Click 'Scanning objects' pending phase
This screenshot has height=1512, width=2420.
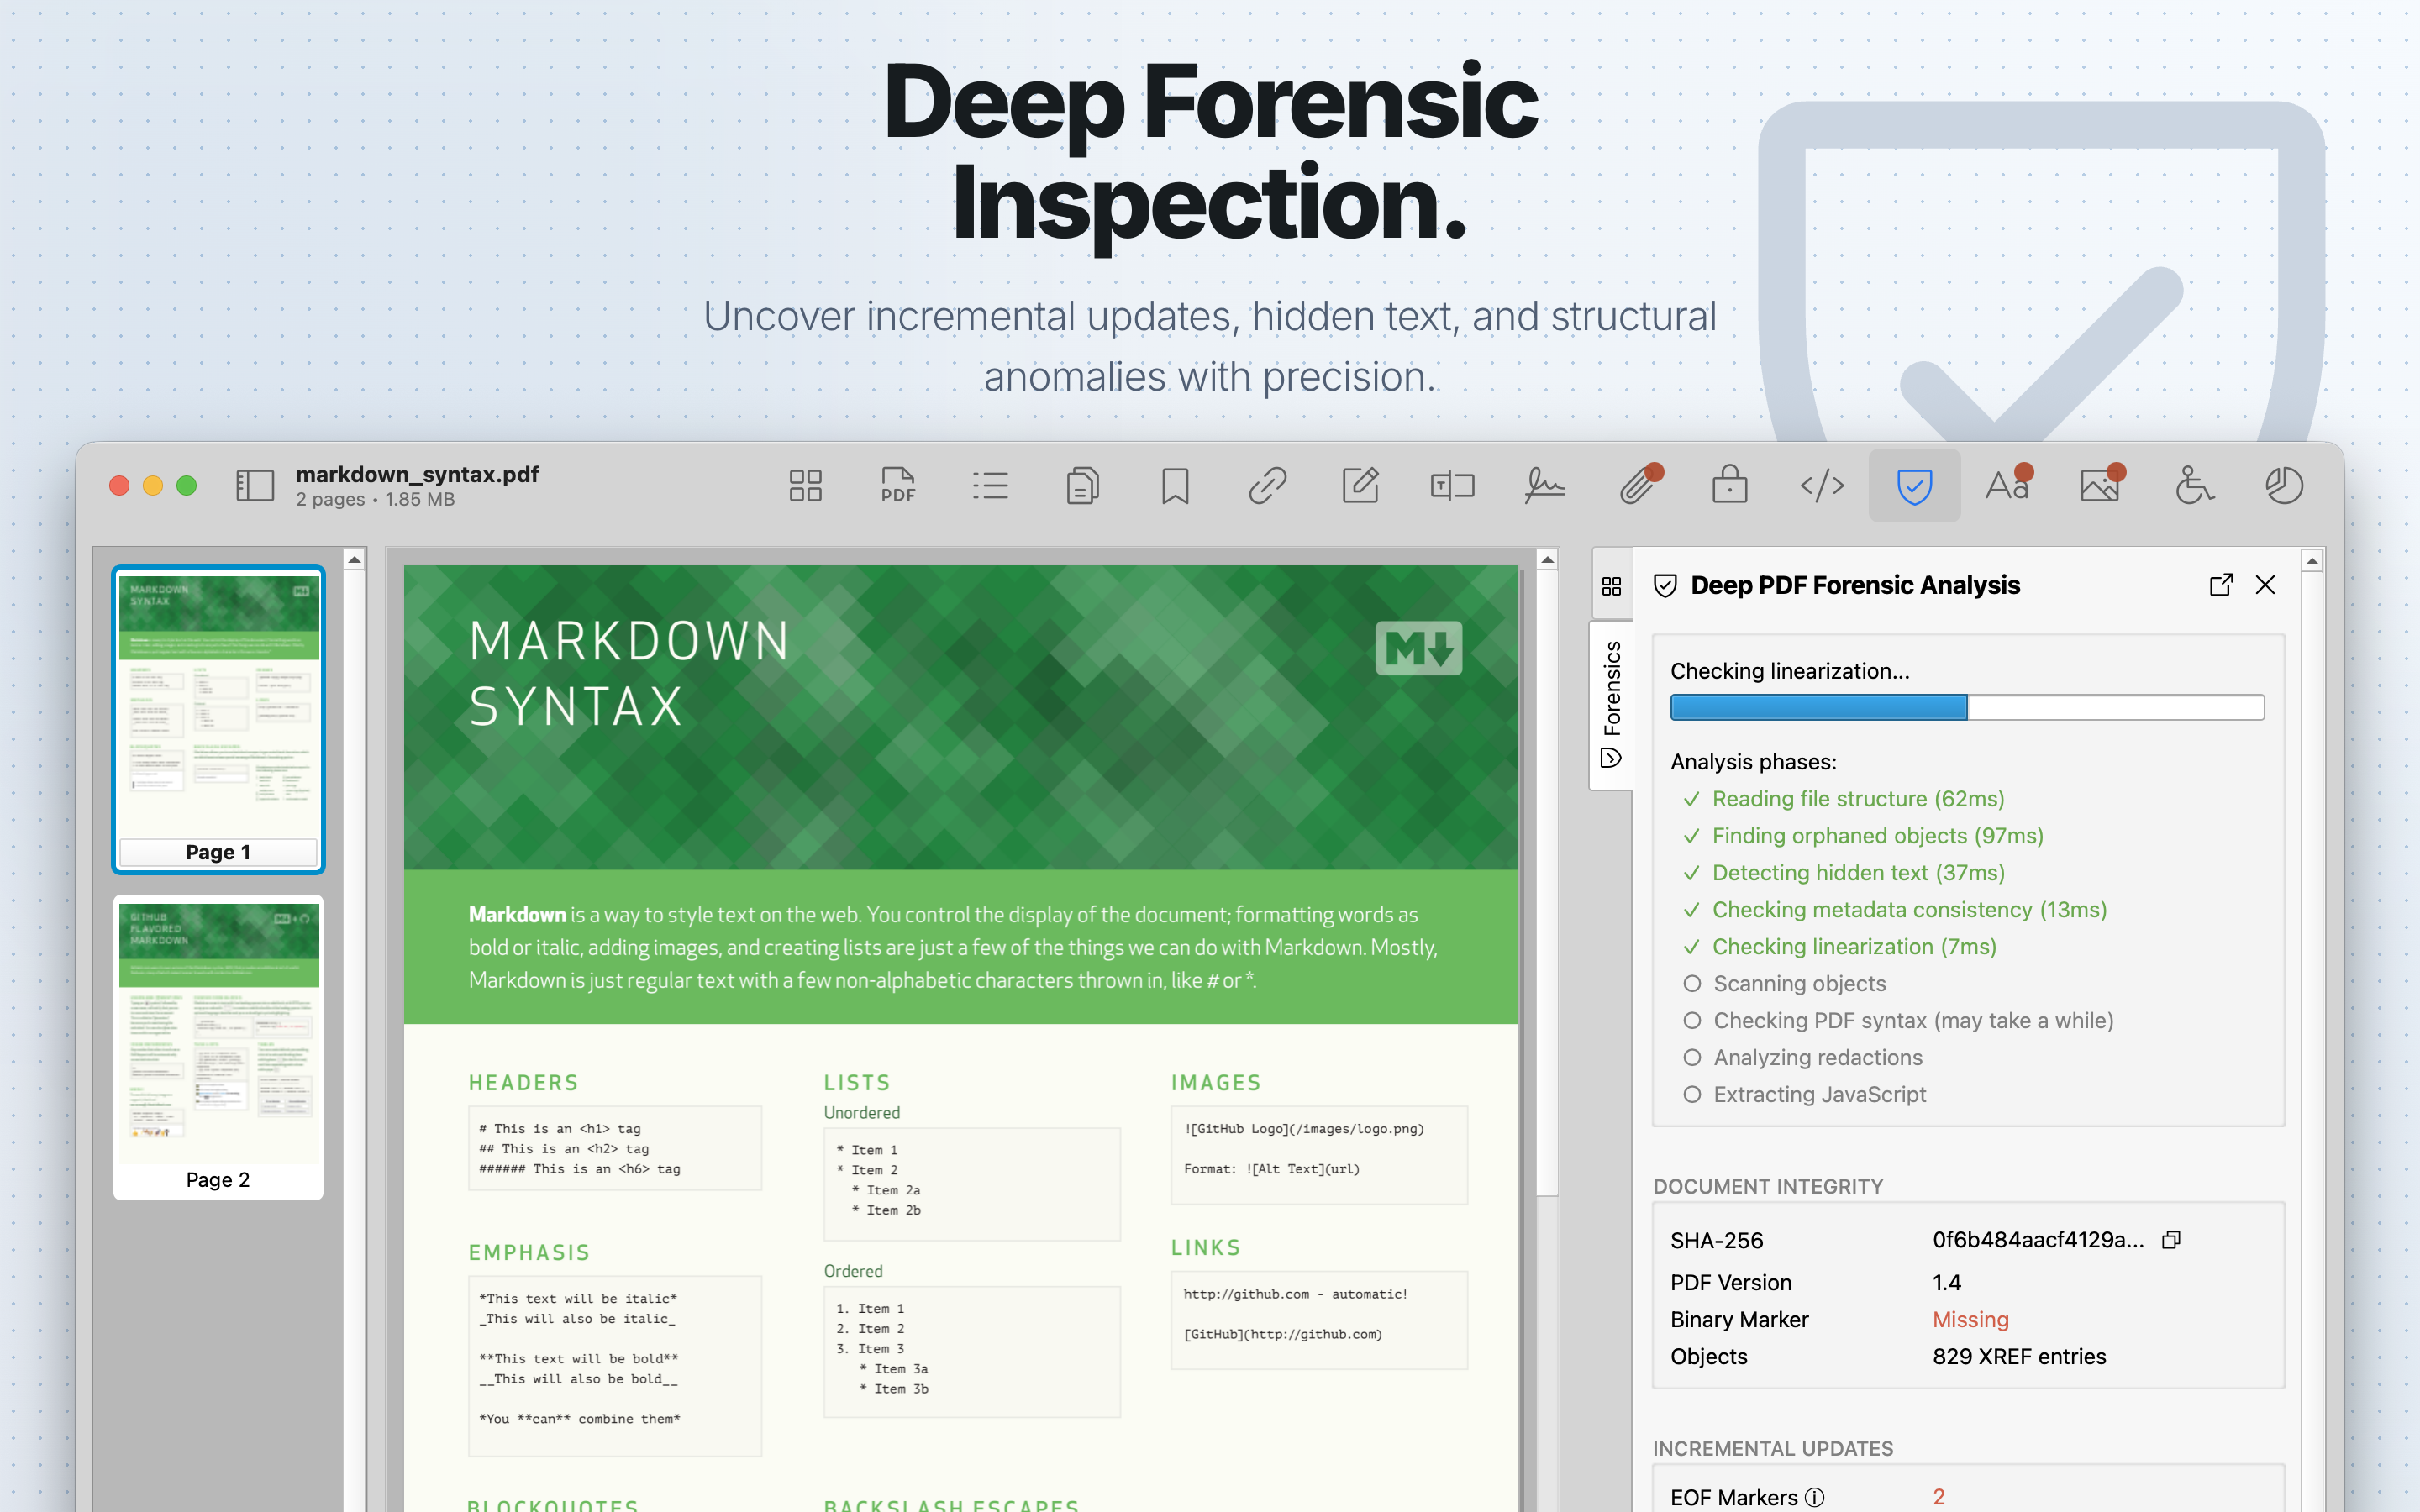pyautogui.click(x=1799, y=984)
